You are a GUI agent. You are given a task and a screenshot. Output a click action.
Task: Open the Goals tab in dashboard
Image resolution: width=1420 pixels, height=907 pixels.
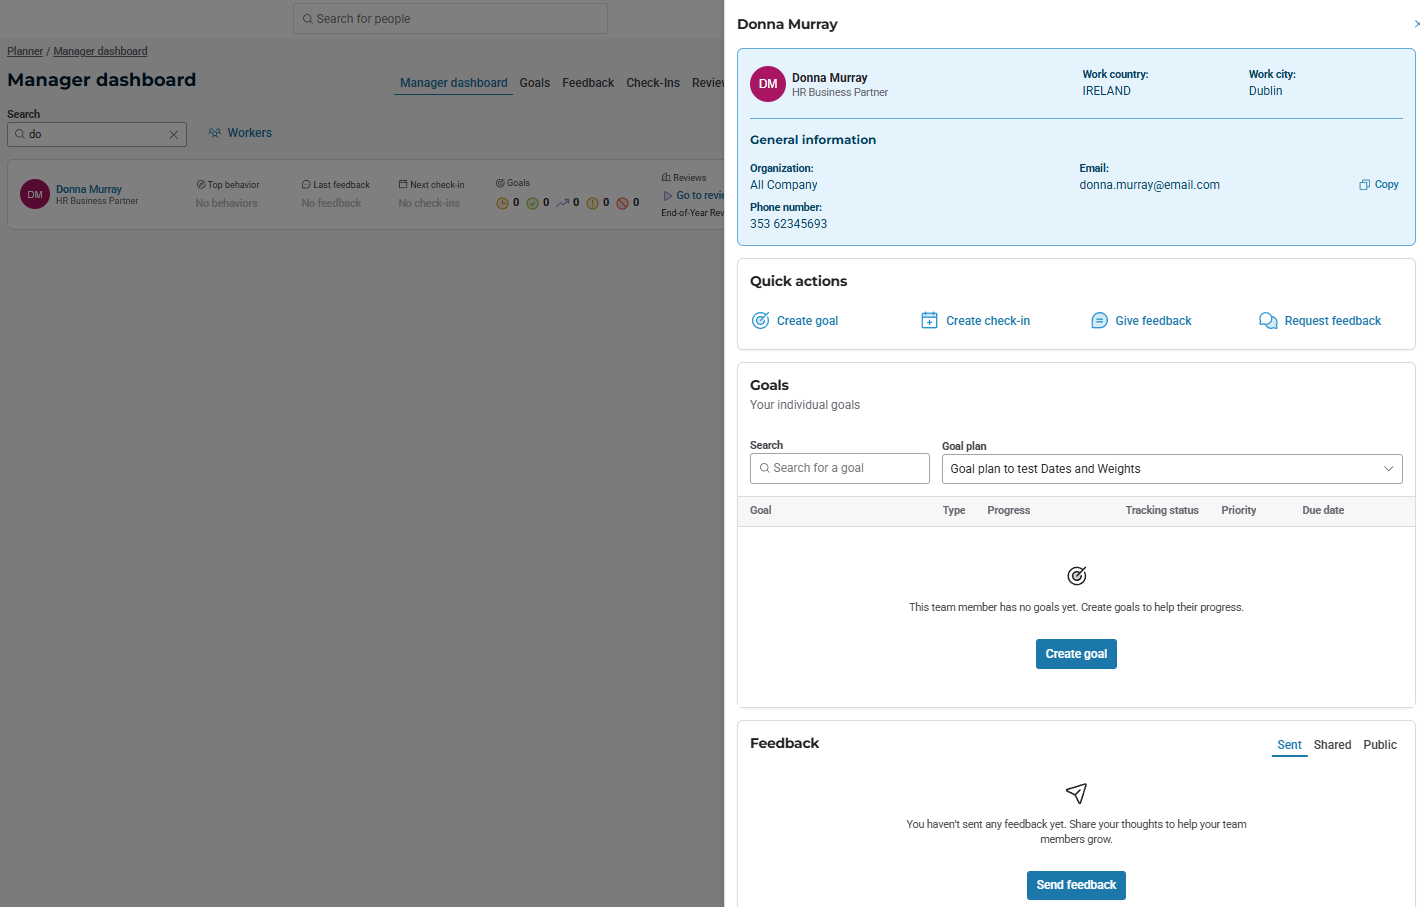click(534, 83)
